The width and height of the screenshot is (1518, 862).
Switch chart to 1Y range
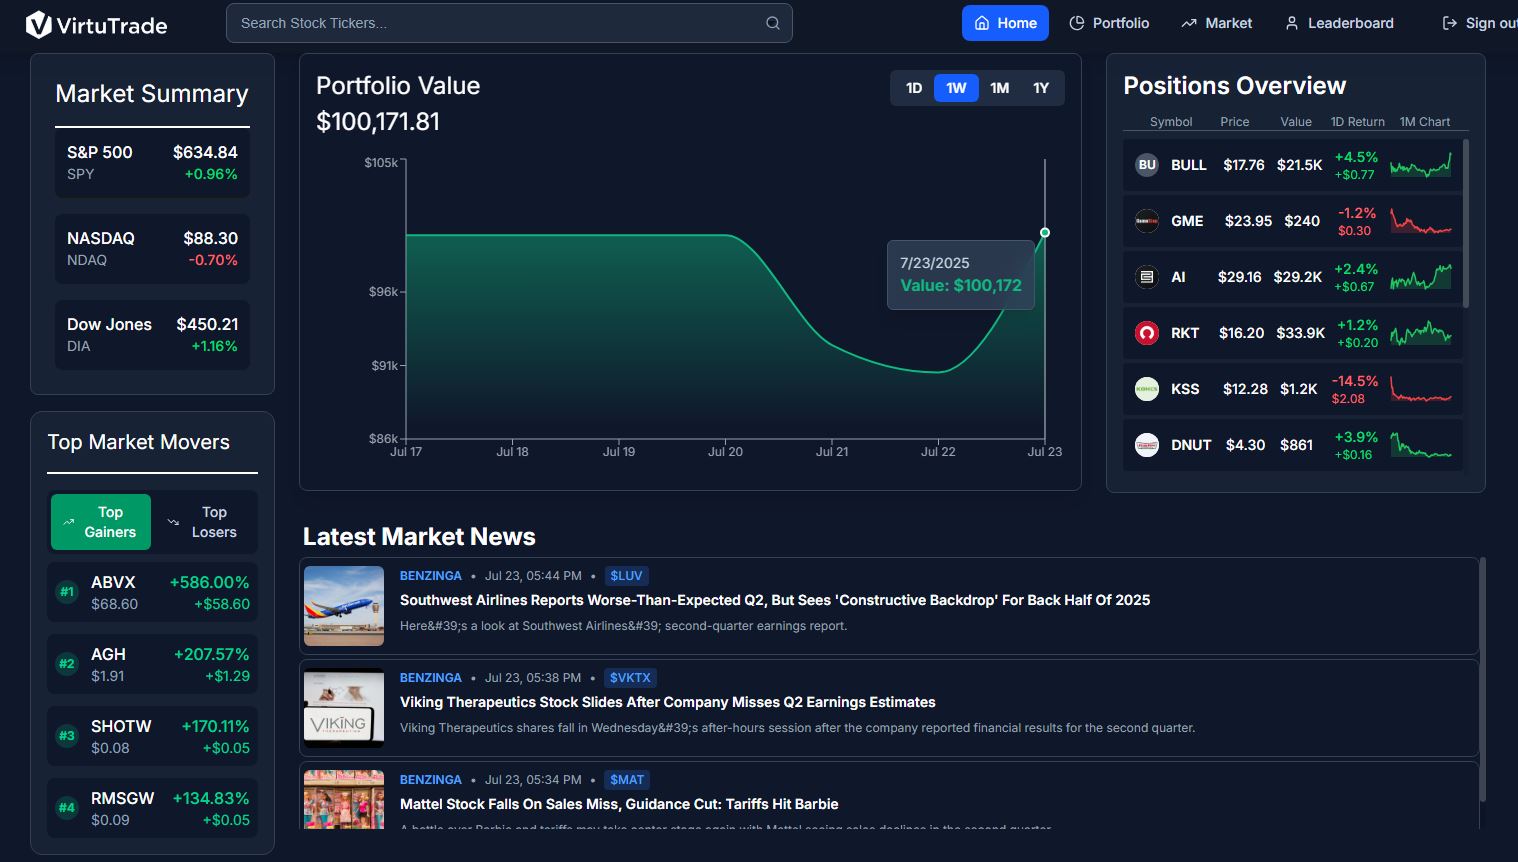[1041, 88]
